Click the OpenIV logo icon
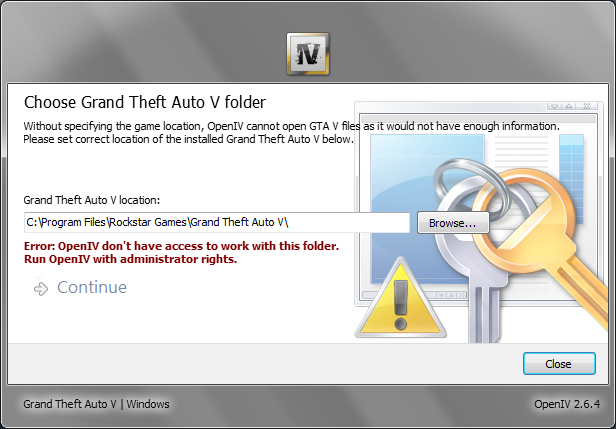The width and height of the screenshot is (616, 429). click(308, 54)
